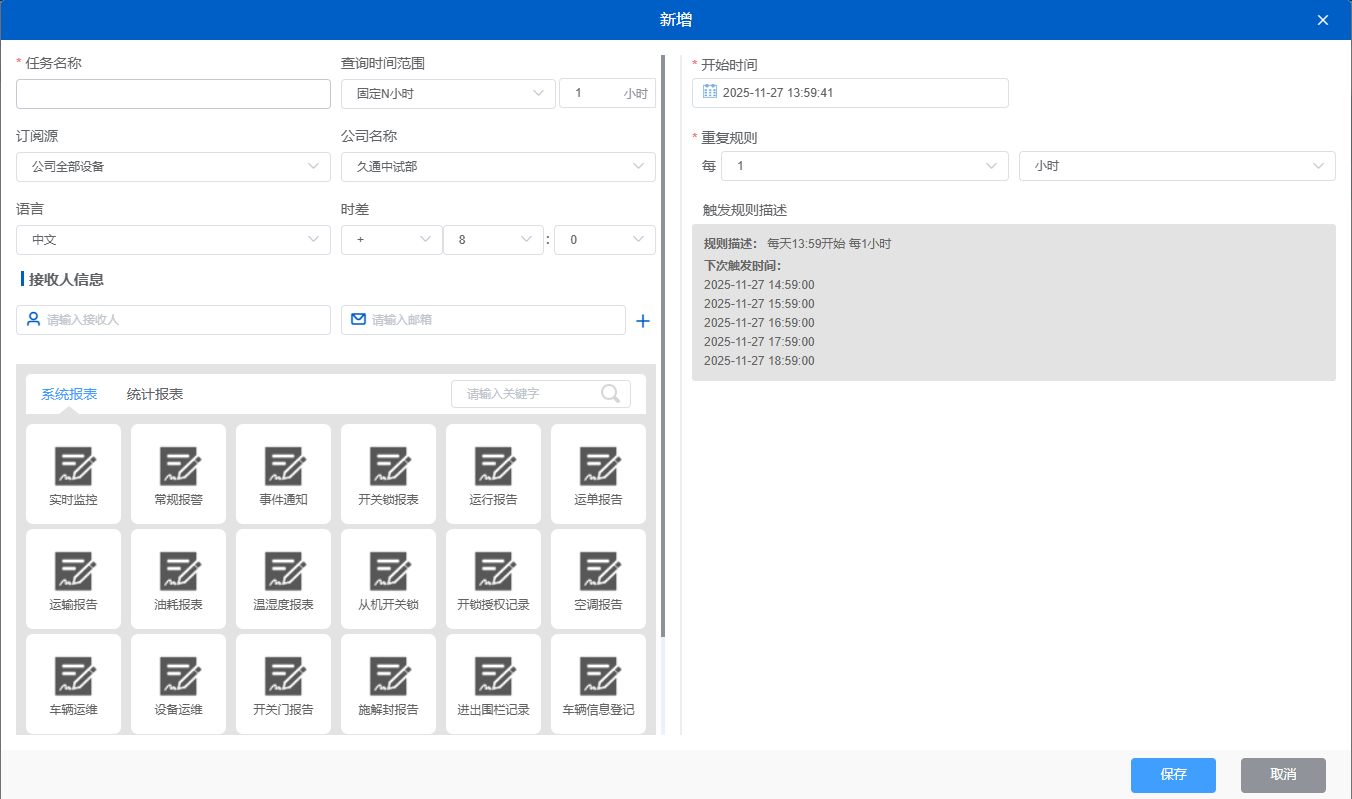Select the 进出围栏记录 report icon
This screenshot has height=799, width=1352.
493,678
